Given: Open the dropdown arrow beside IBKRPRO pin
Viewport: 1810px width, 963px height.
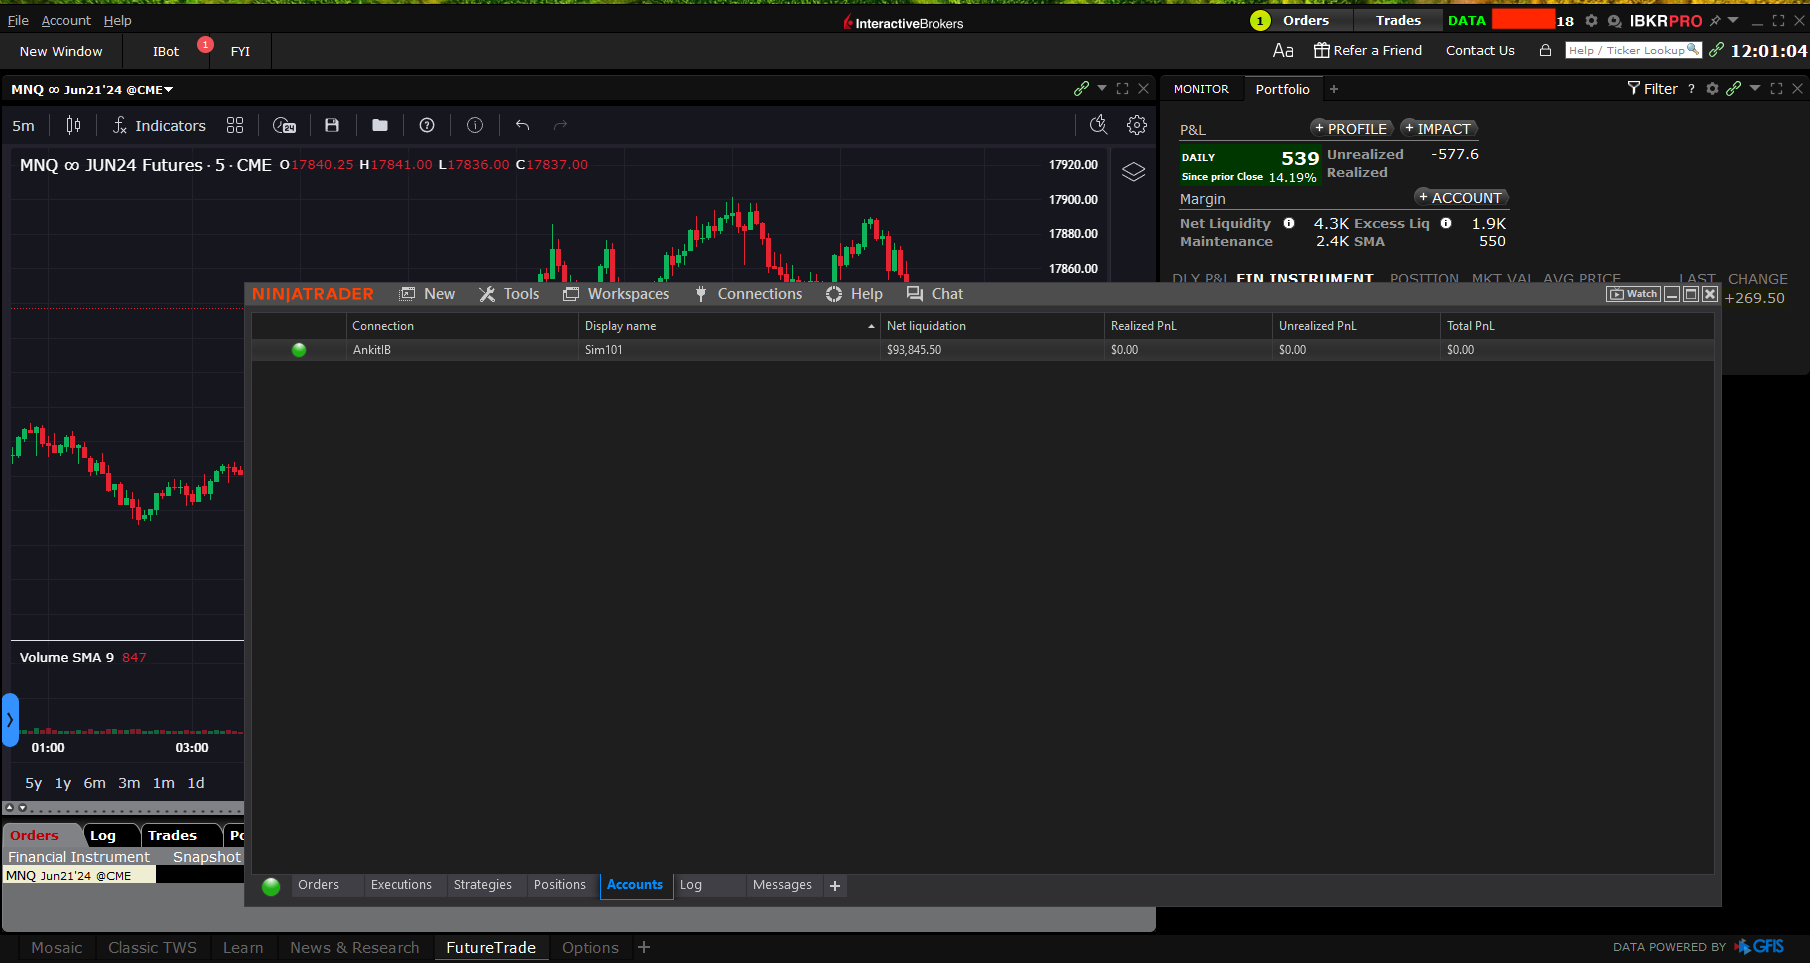Looking at the screenshot, I should point(1733,20).
